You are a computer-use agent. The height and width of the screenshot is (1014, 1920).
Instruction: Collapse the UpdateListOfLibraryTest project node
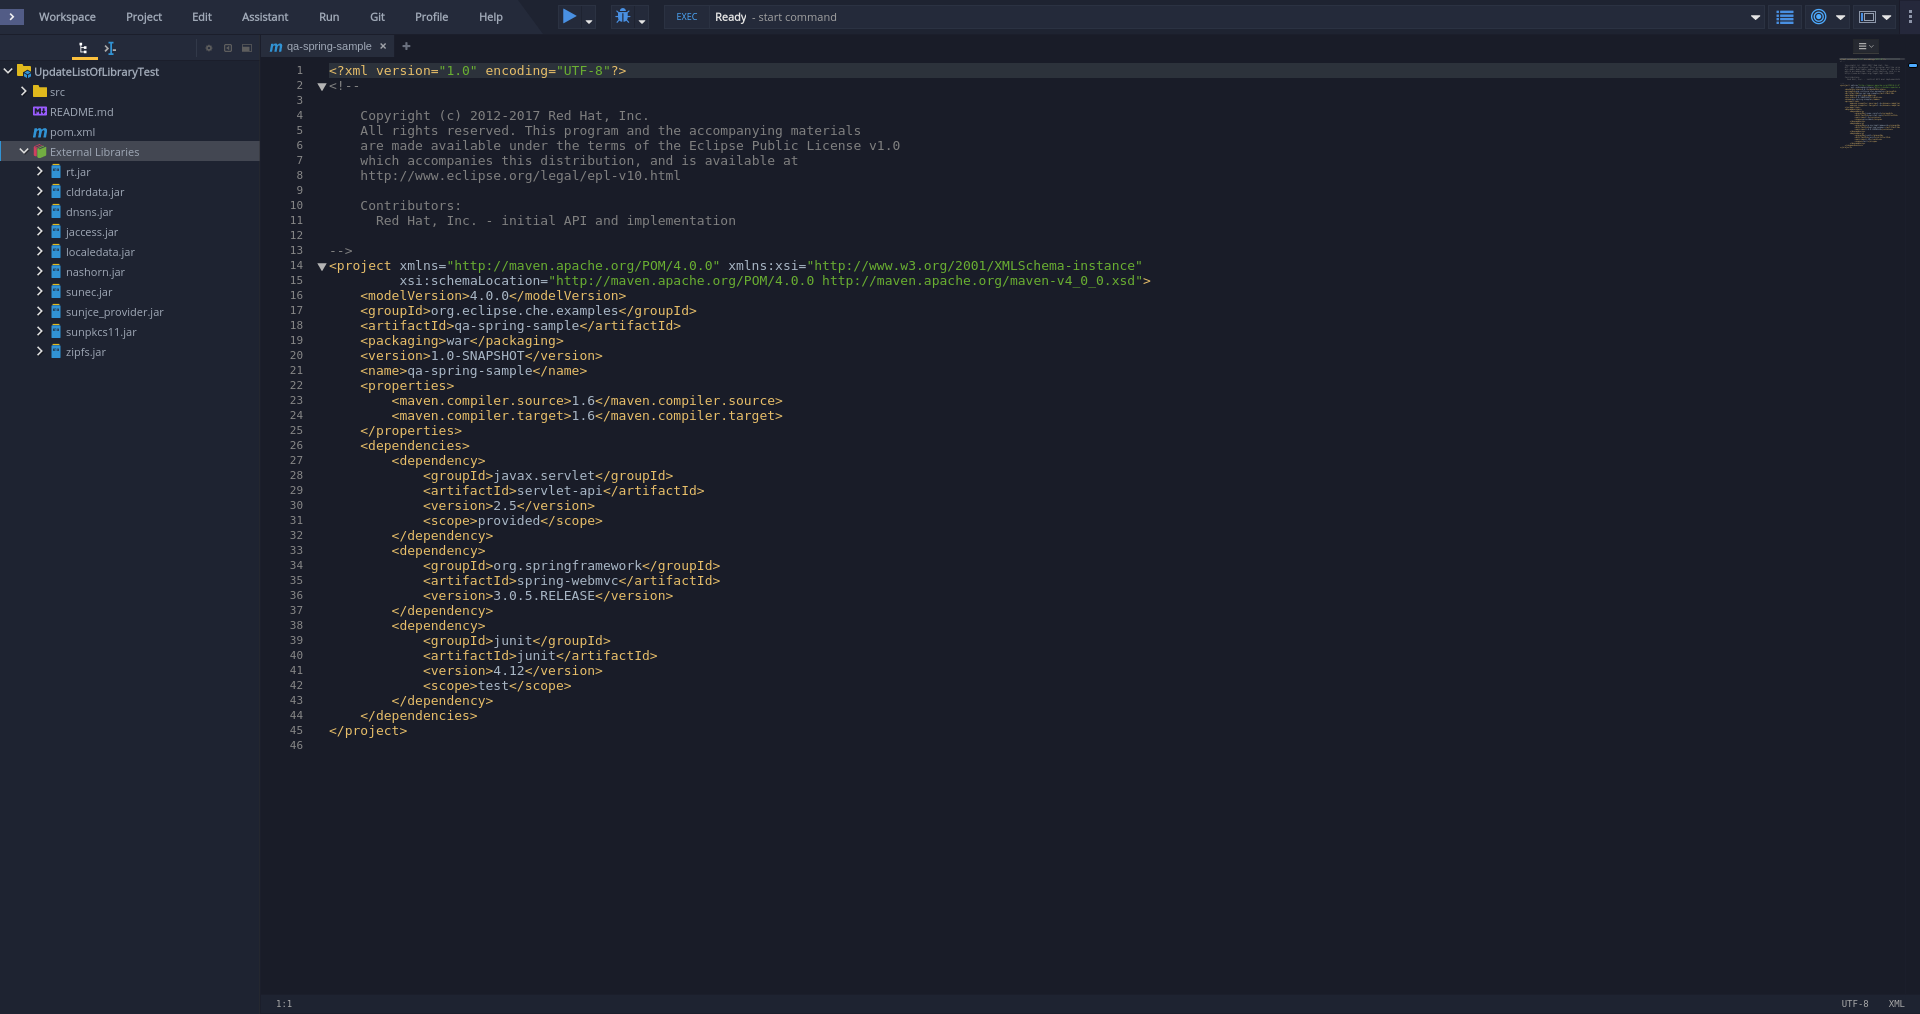[x=8, y=71]
